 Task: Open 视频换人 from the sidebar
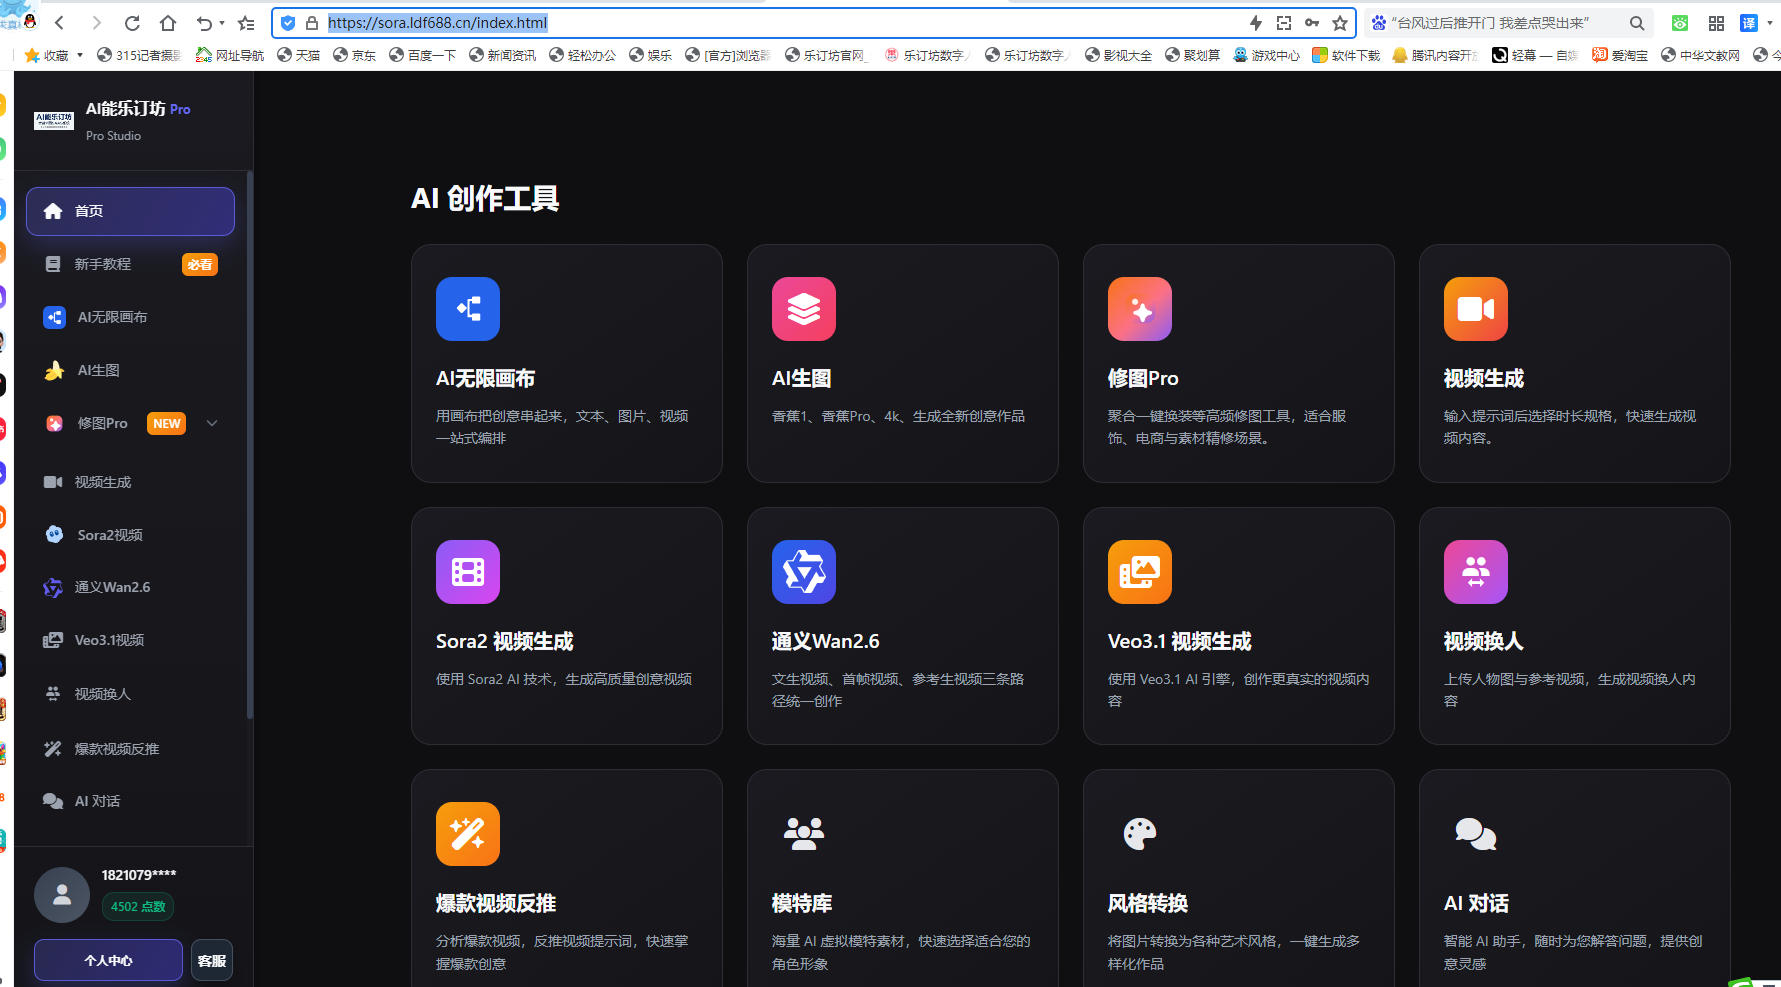pyautogui.click(x=130, y=694)
